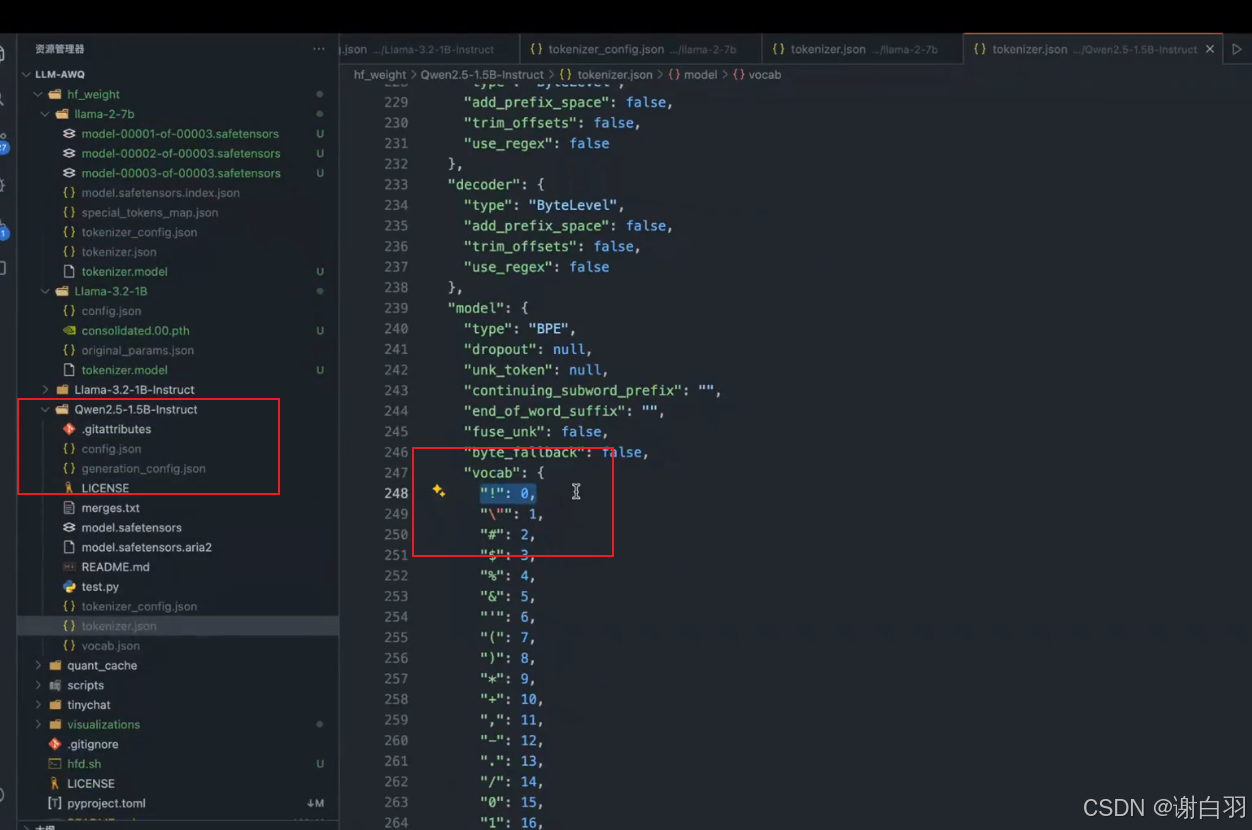The width and height of the screenshot is (1252, 830).
Task: Click the "vocab": { line
Action: 503,473
